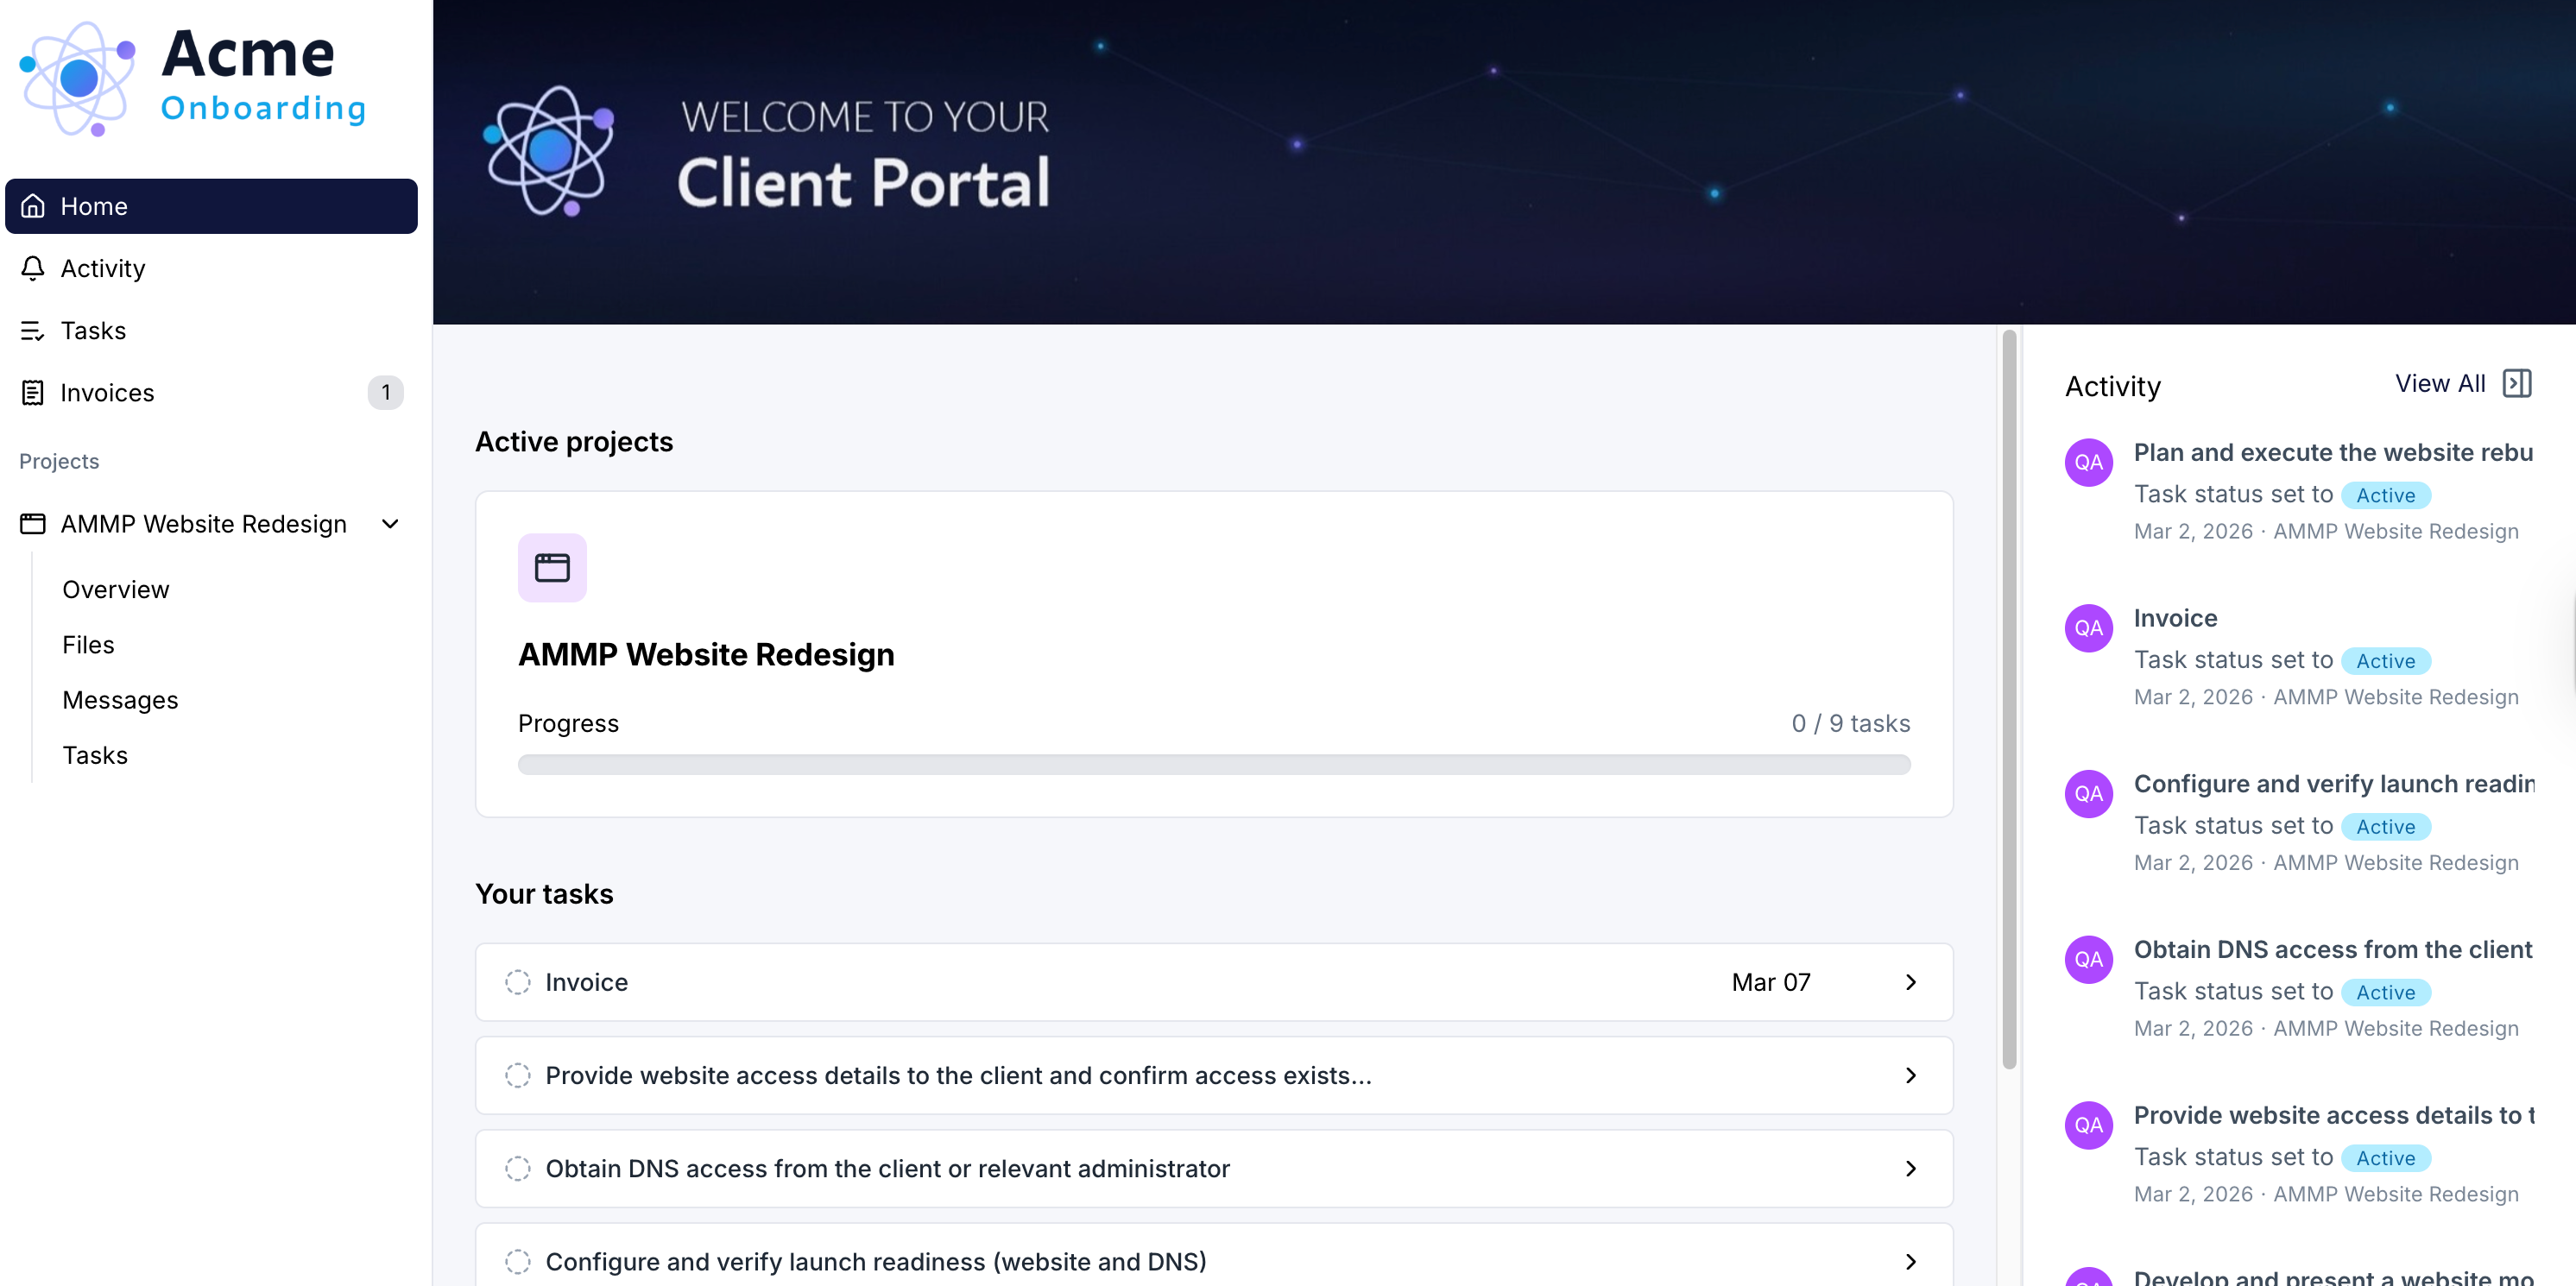Screen dimensions: 2576x1286
Task: Click the purple project icon on AMMP card
Action: tap(552, 568)
